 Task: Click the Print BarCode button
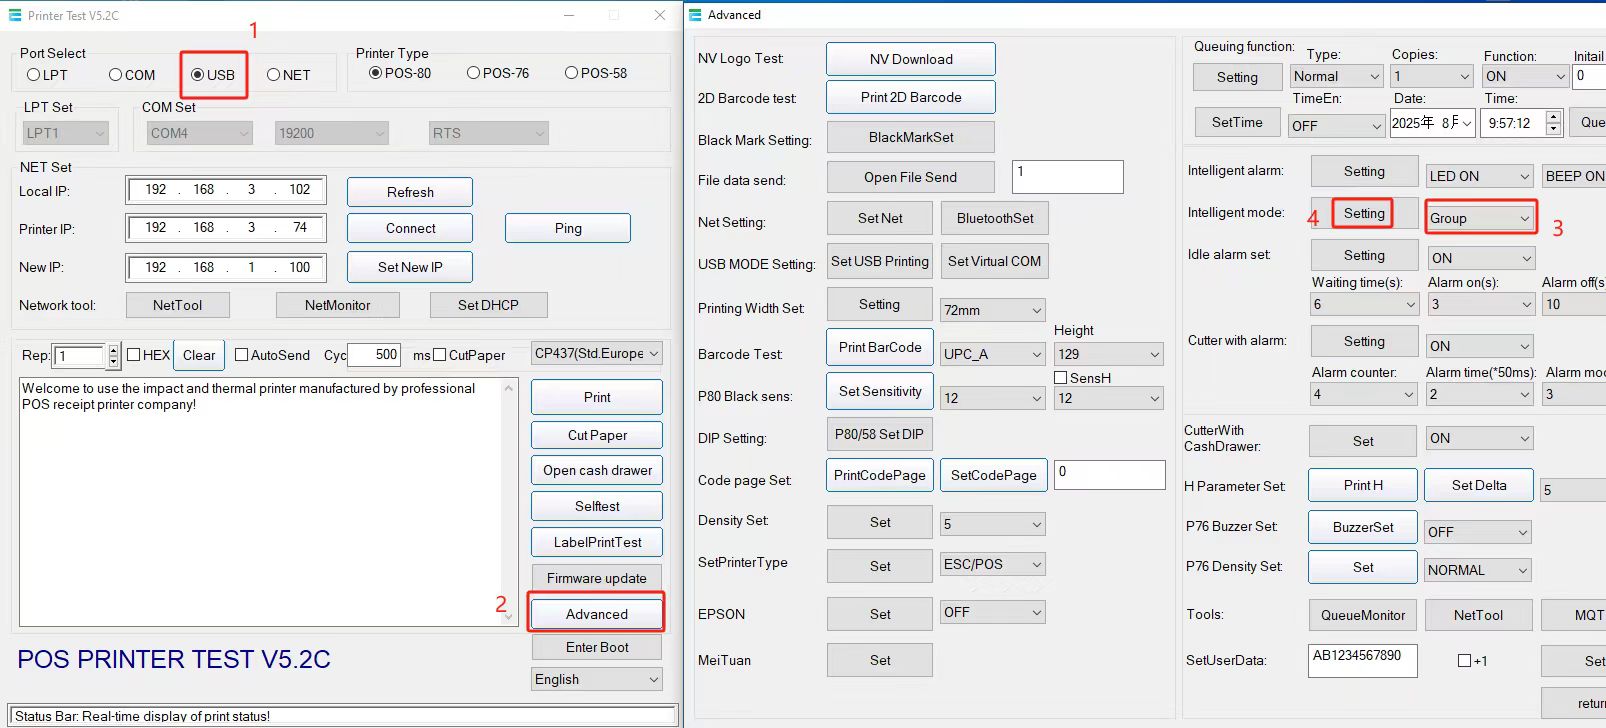tap(880, 347)
